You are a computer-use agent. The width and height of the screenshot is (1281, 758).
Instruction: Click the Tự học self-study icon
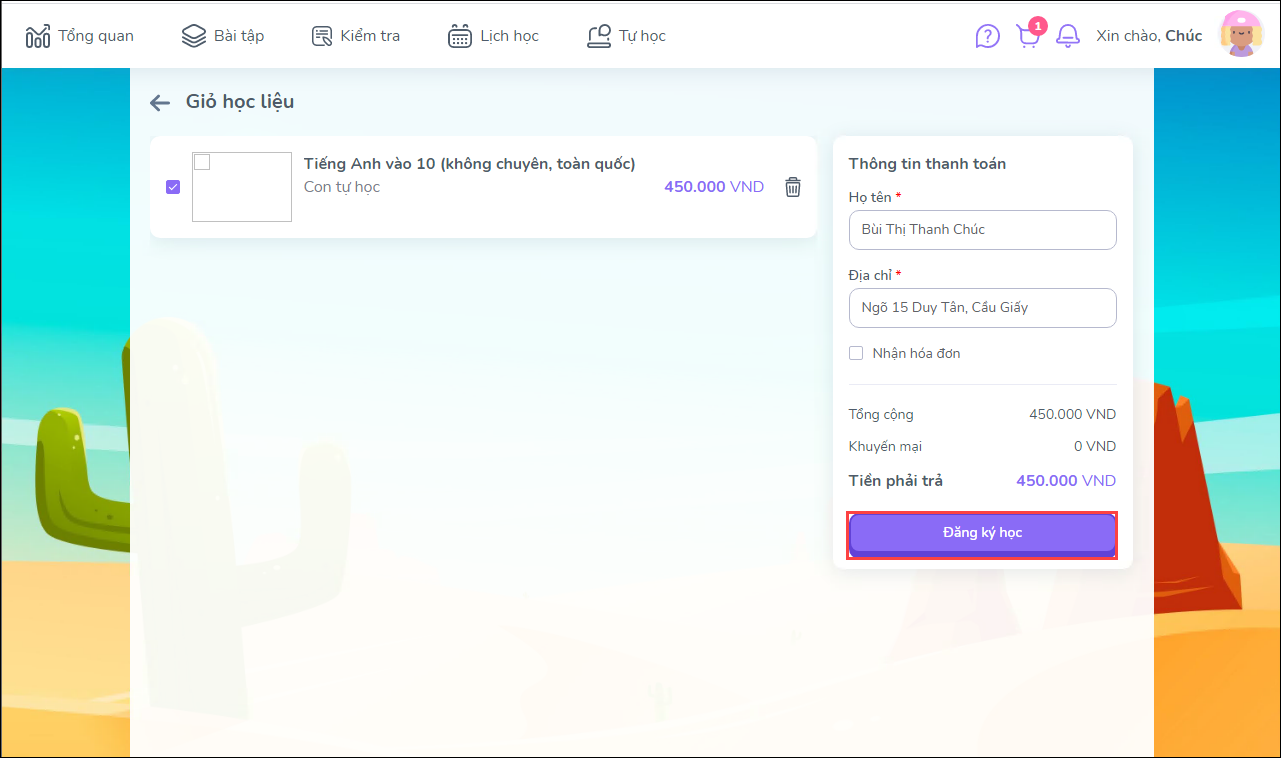pos(599,36)
